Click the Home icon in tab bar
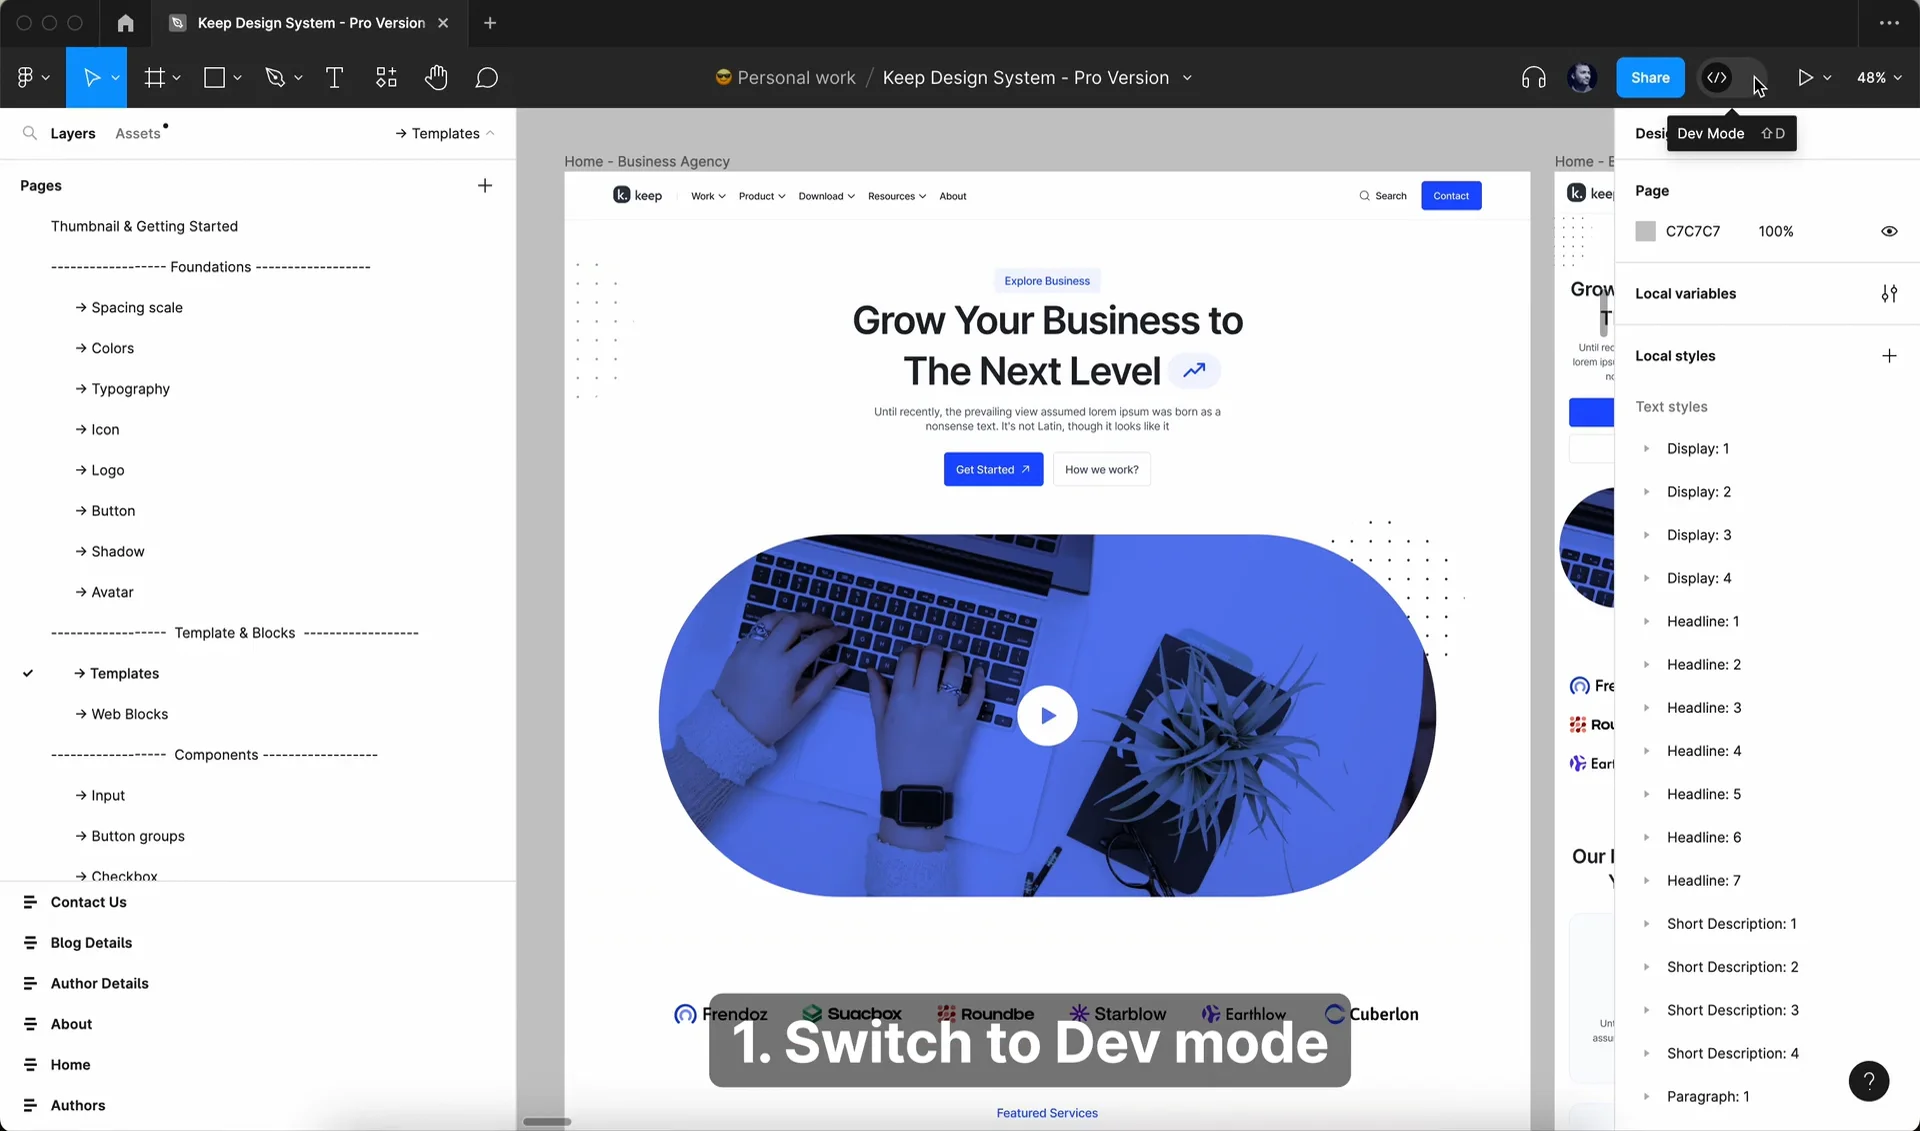Image resolution: width=1920 pixels, height=1131 pixels. (125, 23)
